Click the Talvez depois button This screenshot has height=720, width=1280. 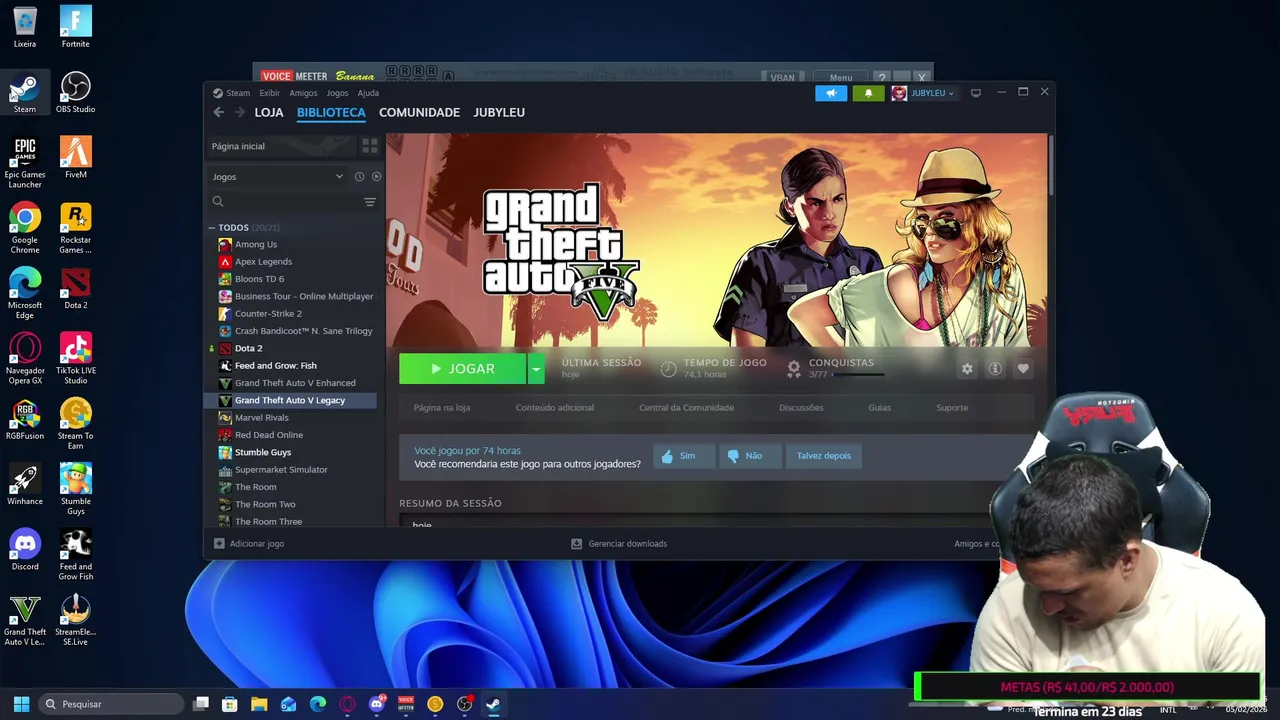click(x=824, y=456)
